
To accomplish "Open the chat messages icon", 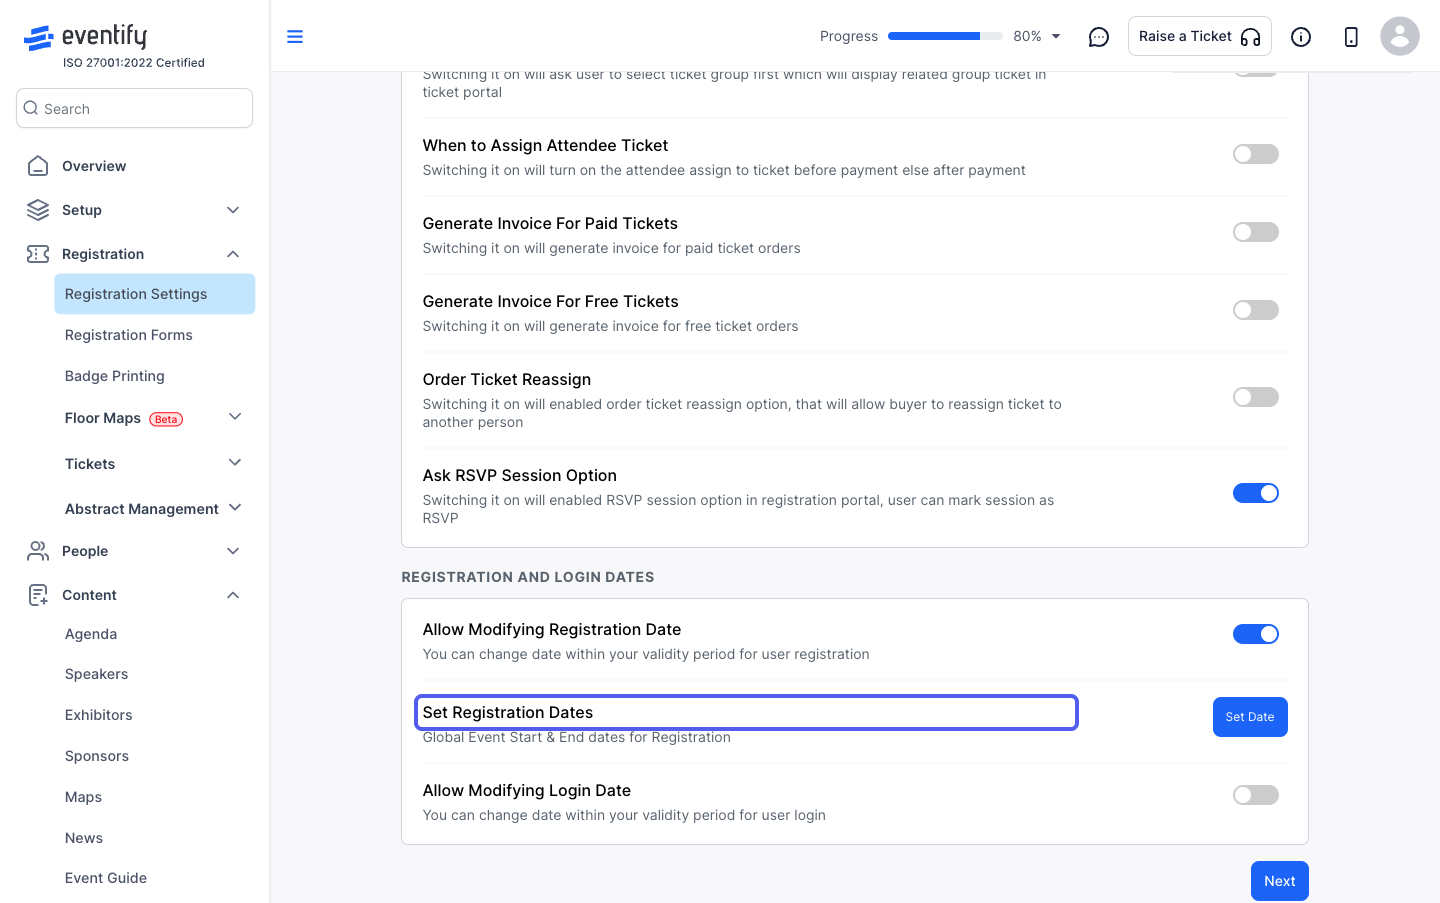I will tap(1099, 37).
